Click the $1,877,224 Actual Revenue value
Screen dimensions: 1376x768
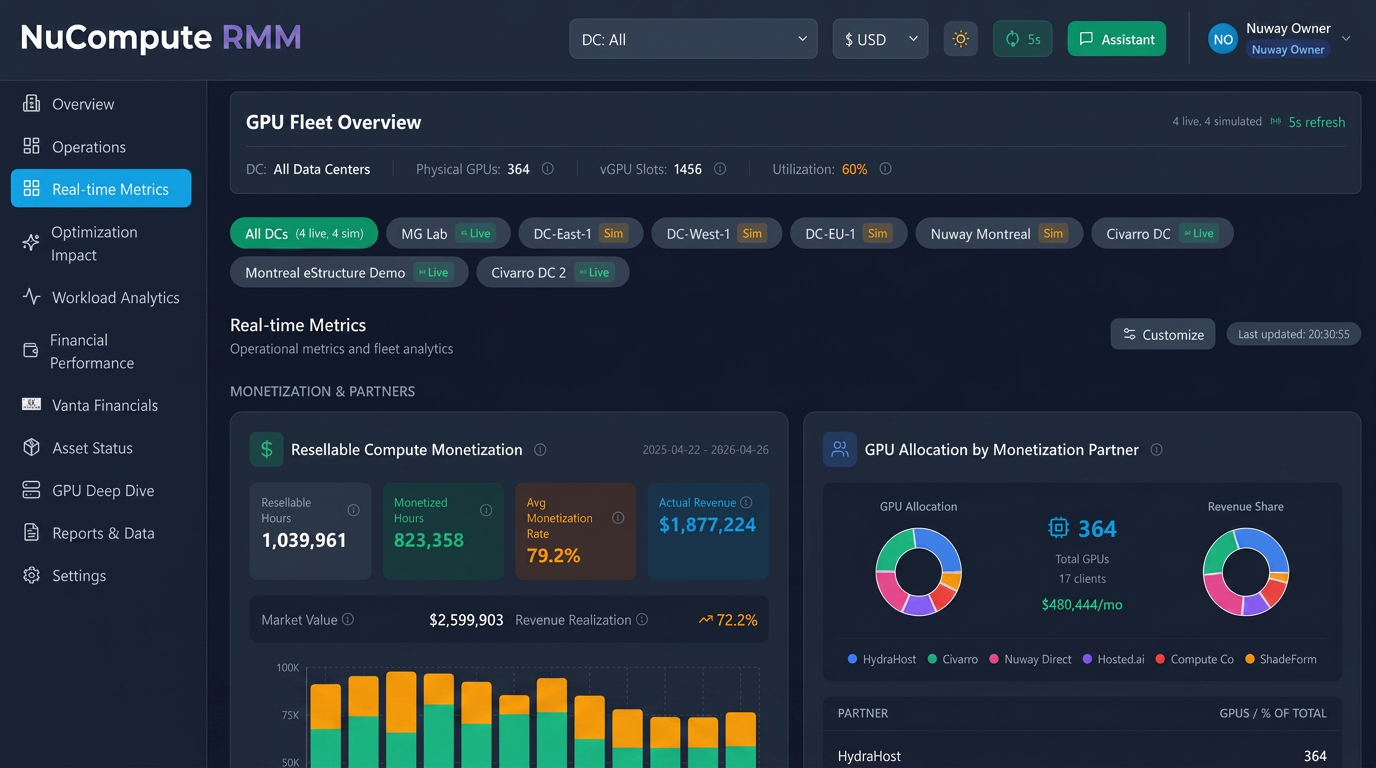click(707, 525)
